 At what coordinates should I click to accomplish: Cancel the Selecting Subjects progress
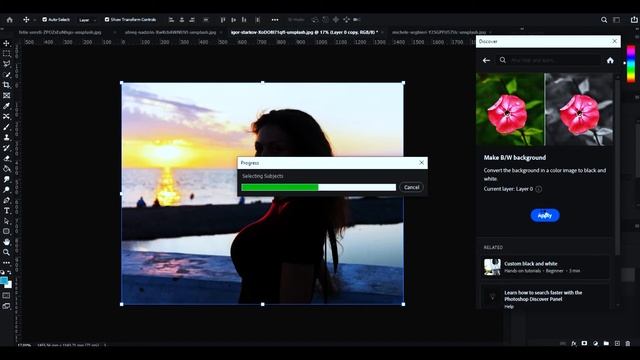[x=411, y=187]
